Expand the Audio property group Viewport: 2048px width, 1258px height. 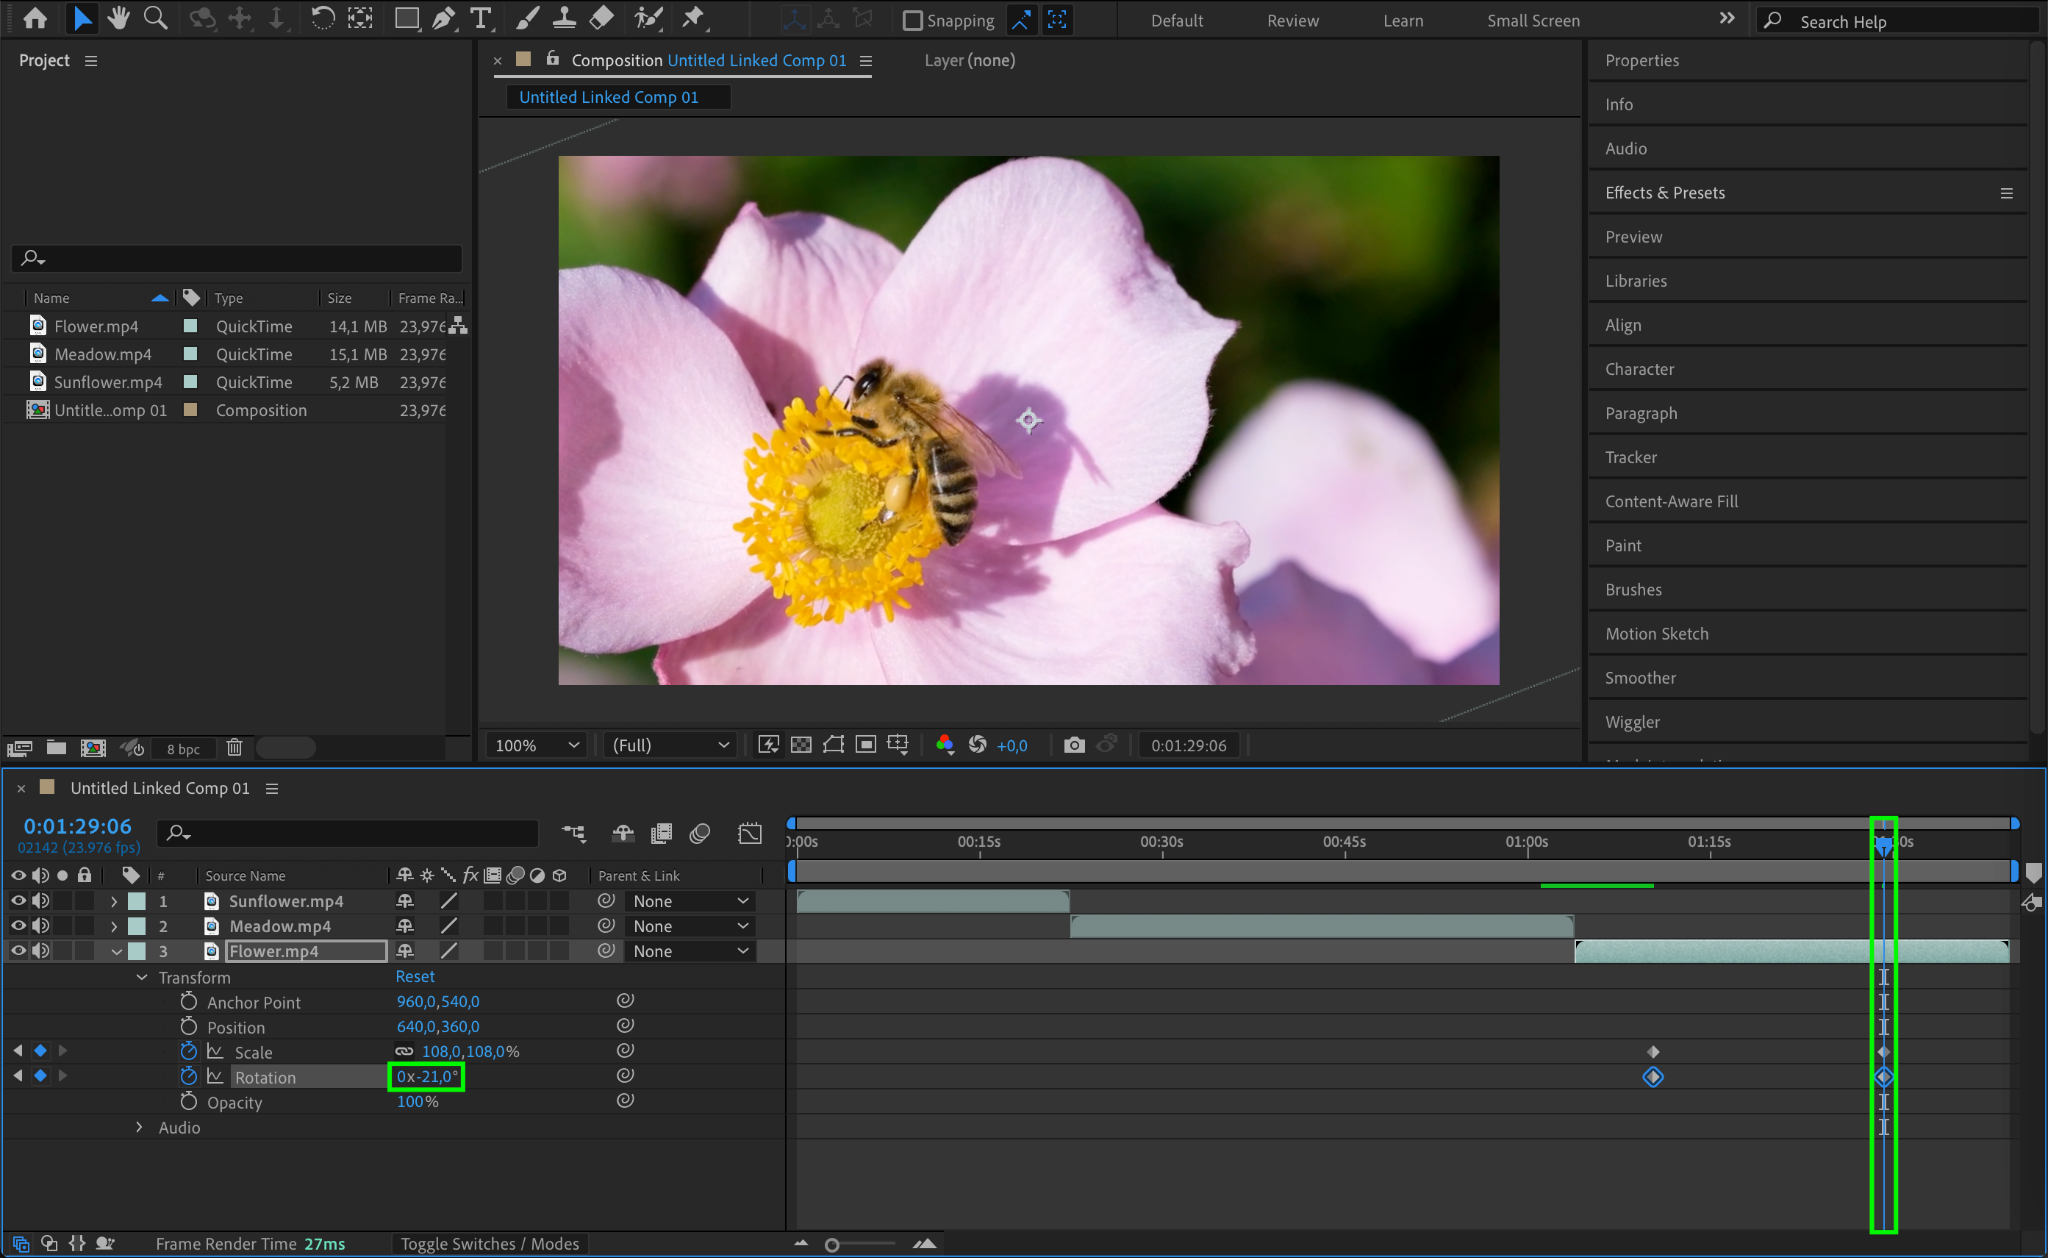pos(140,1127)
